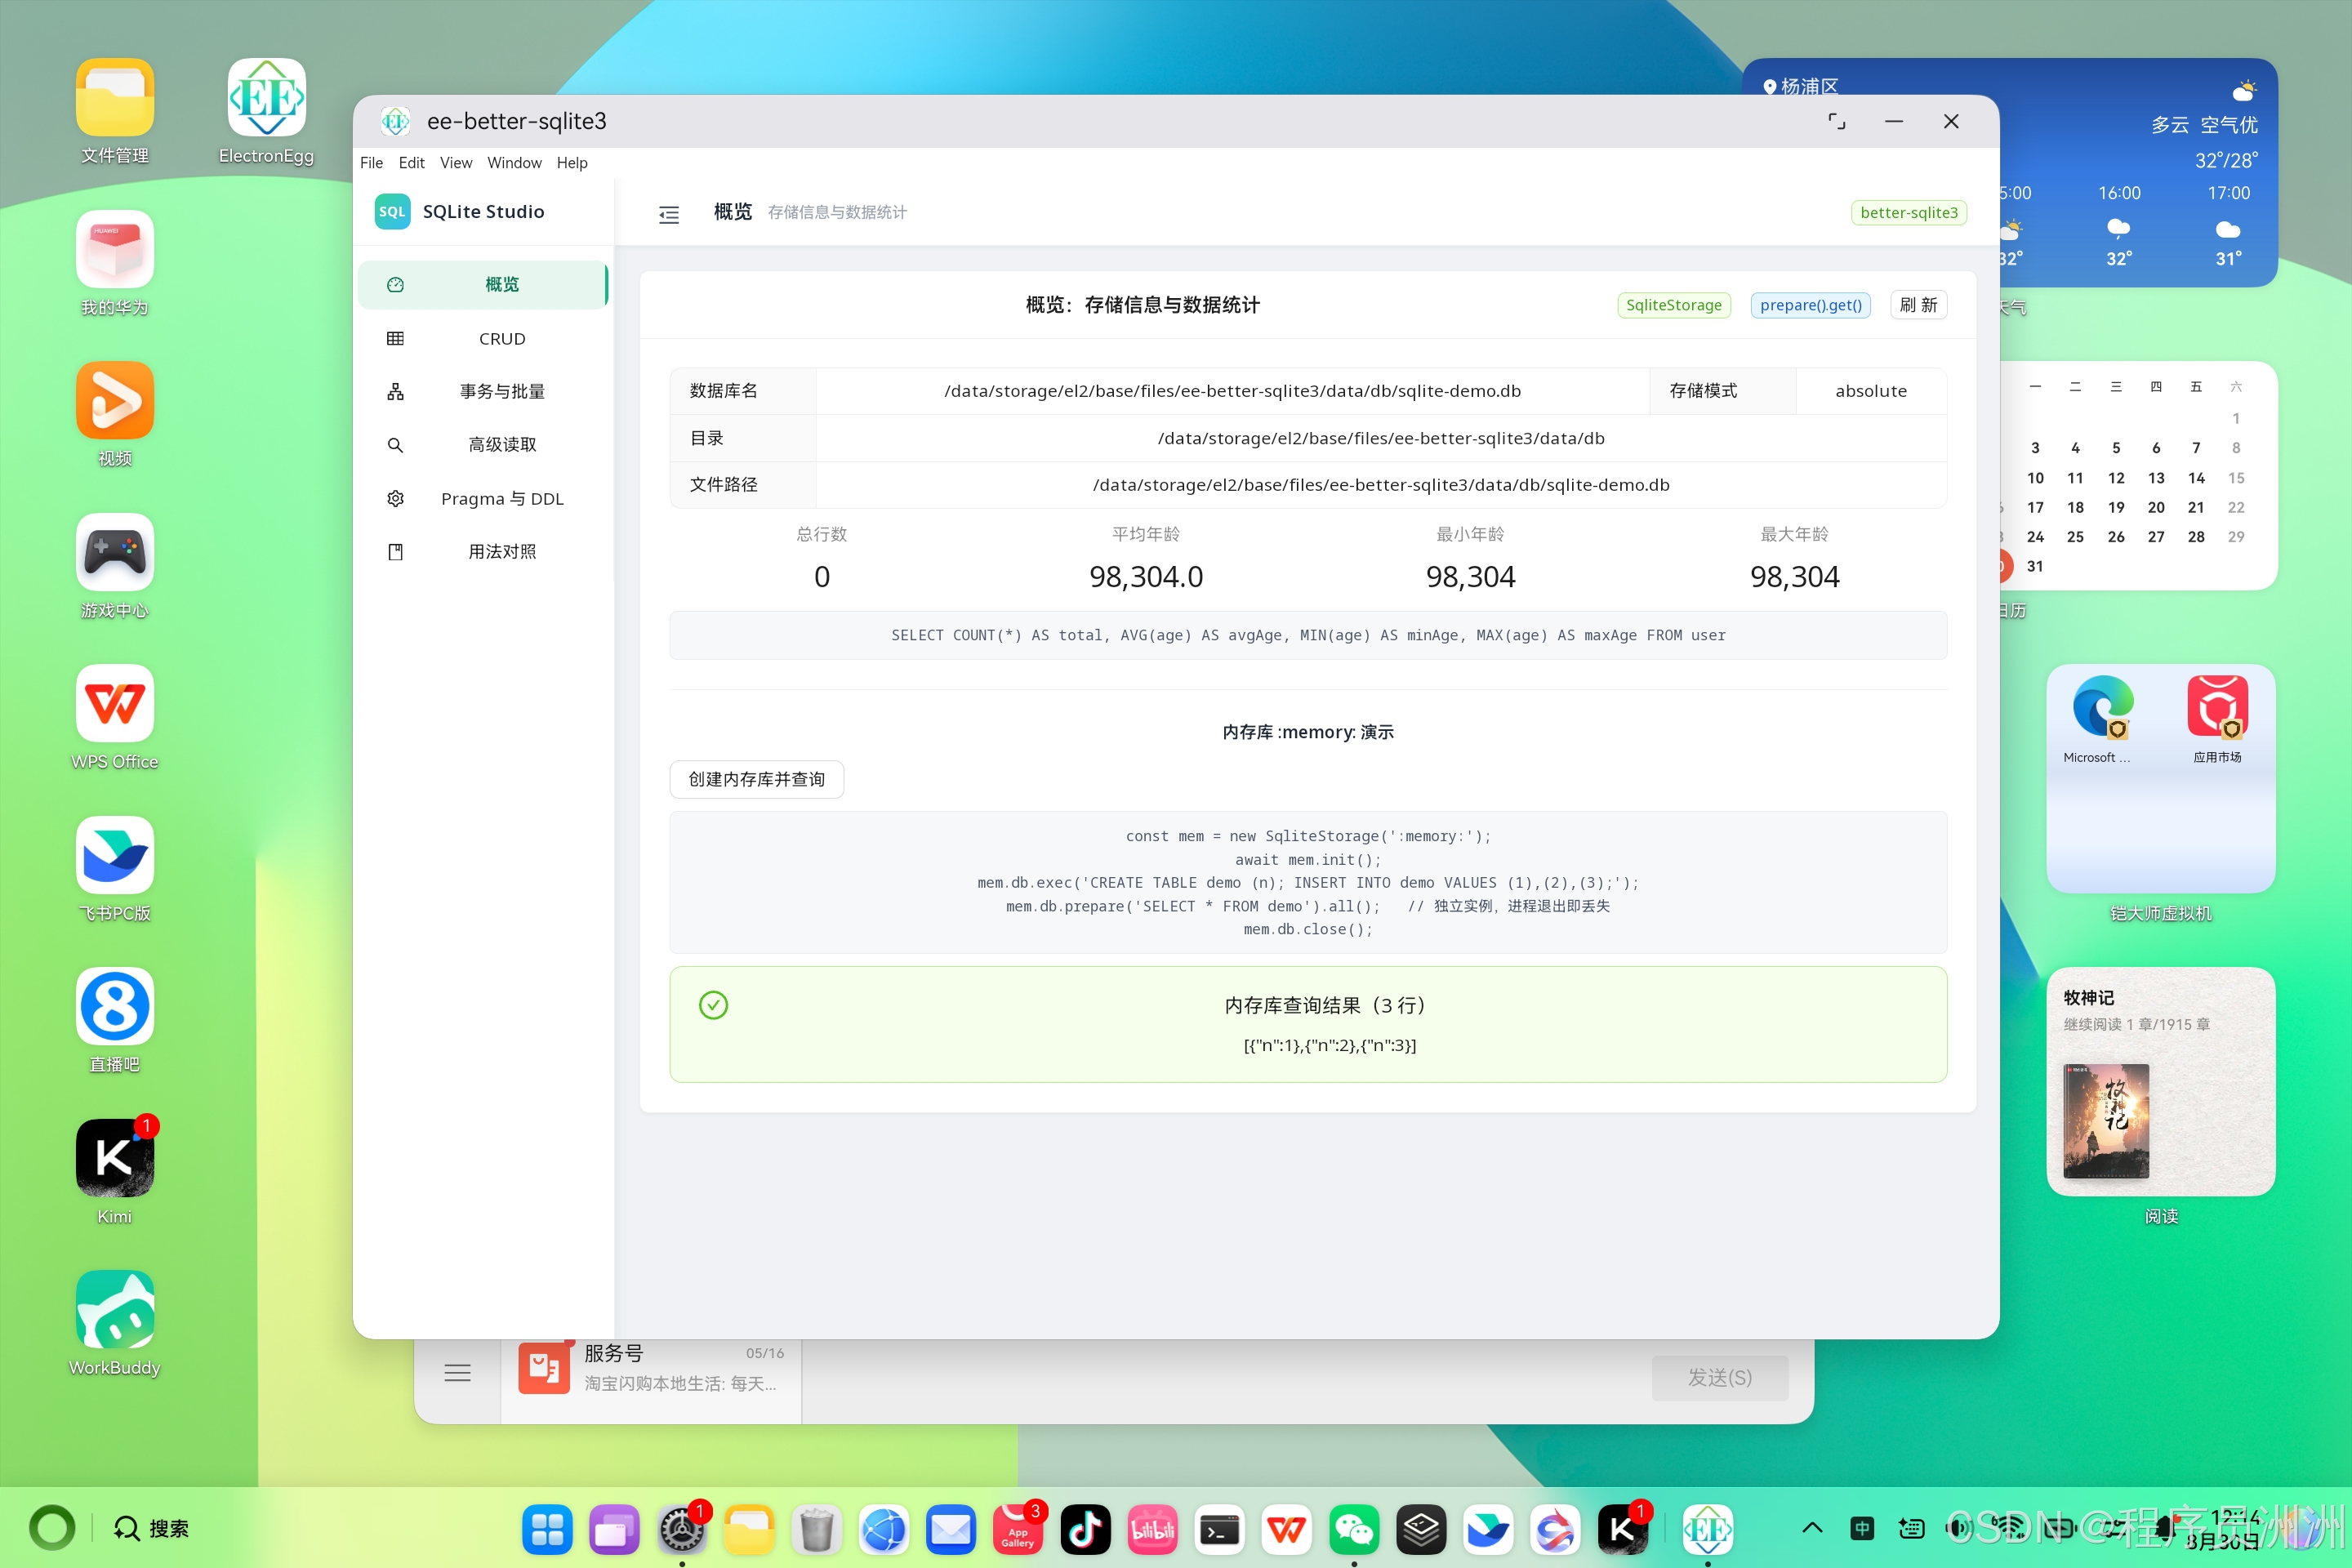Open the Window menu
Screen dimensions: 2352x1568
click(x=514, y=163)
